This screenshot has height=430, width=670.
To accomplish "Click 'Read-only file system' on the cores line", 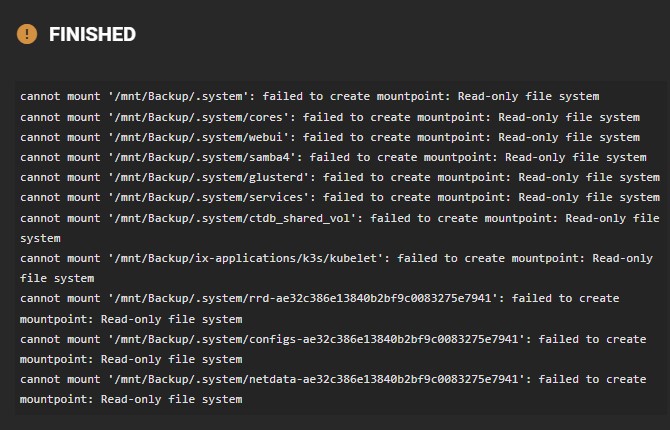I will 569,117.
